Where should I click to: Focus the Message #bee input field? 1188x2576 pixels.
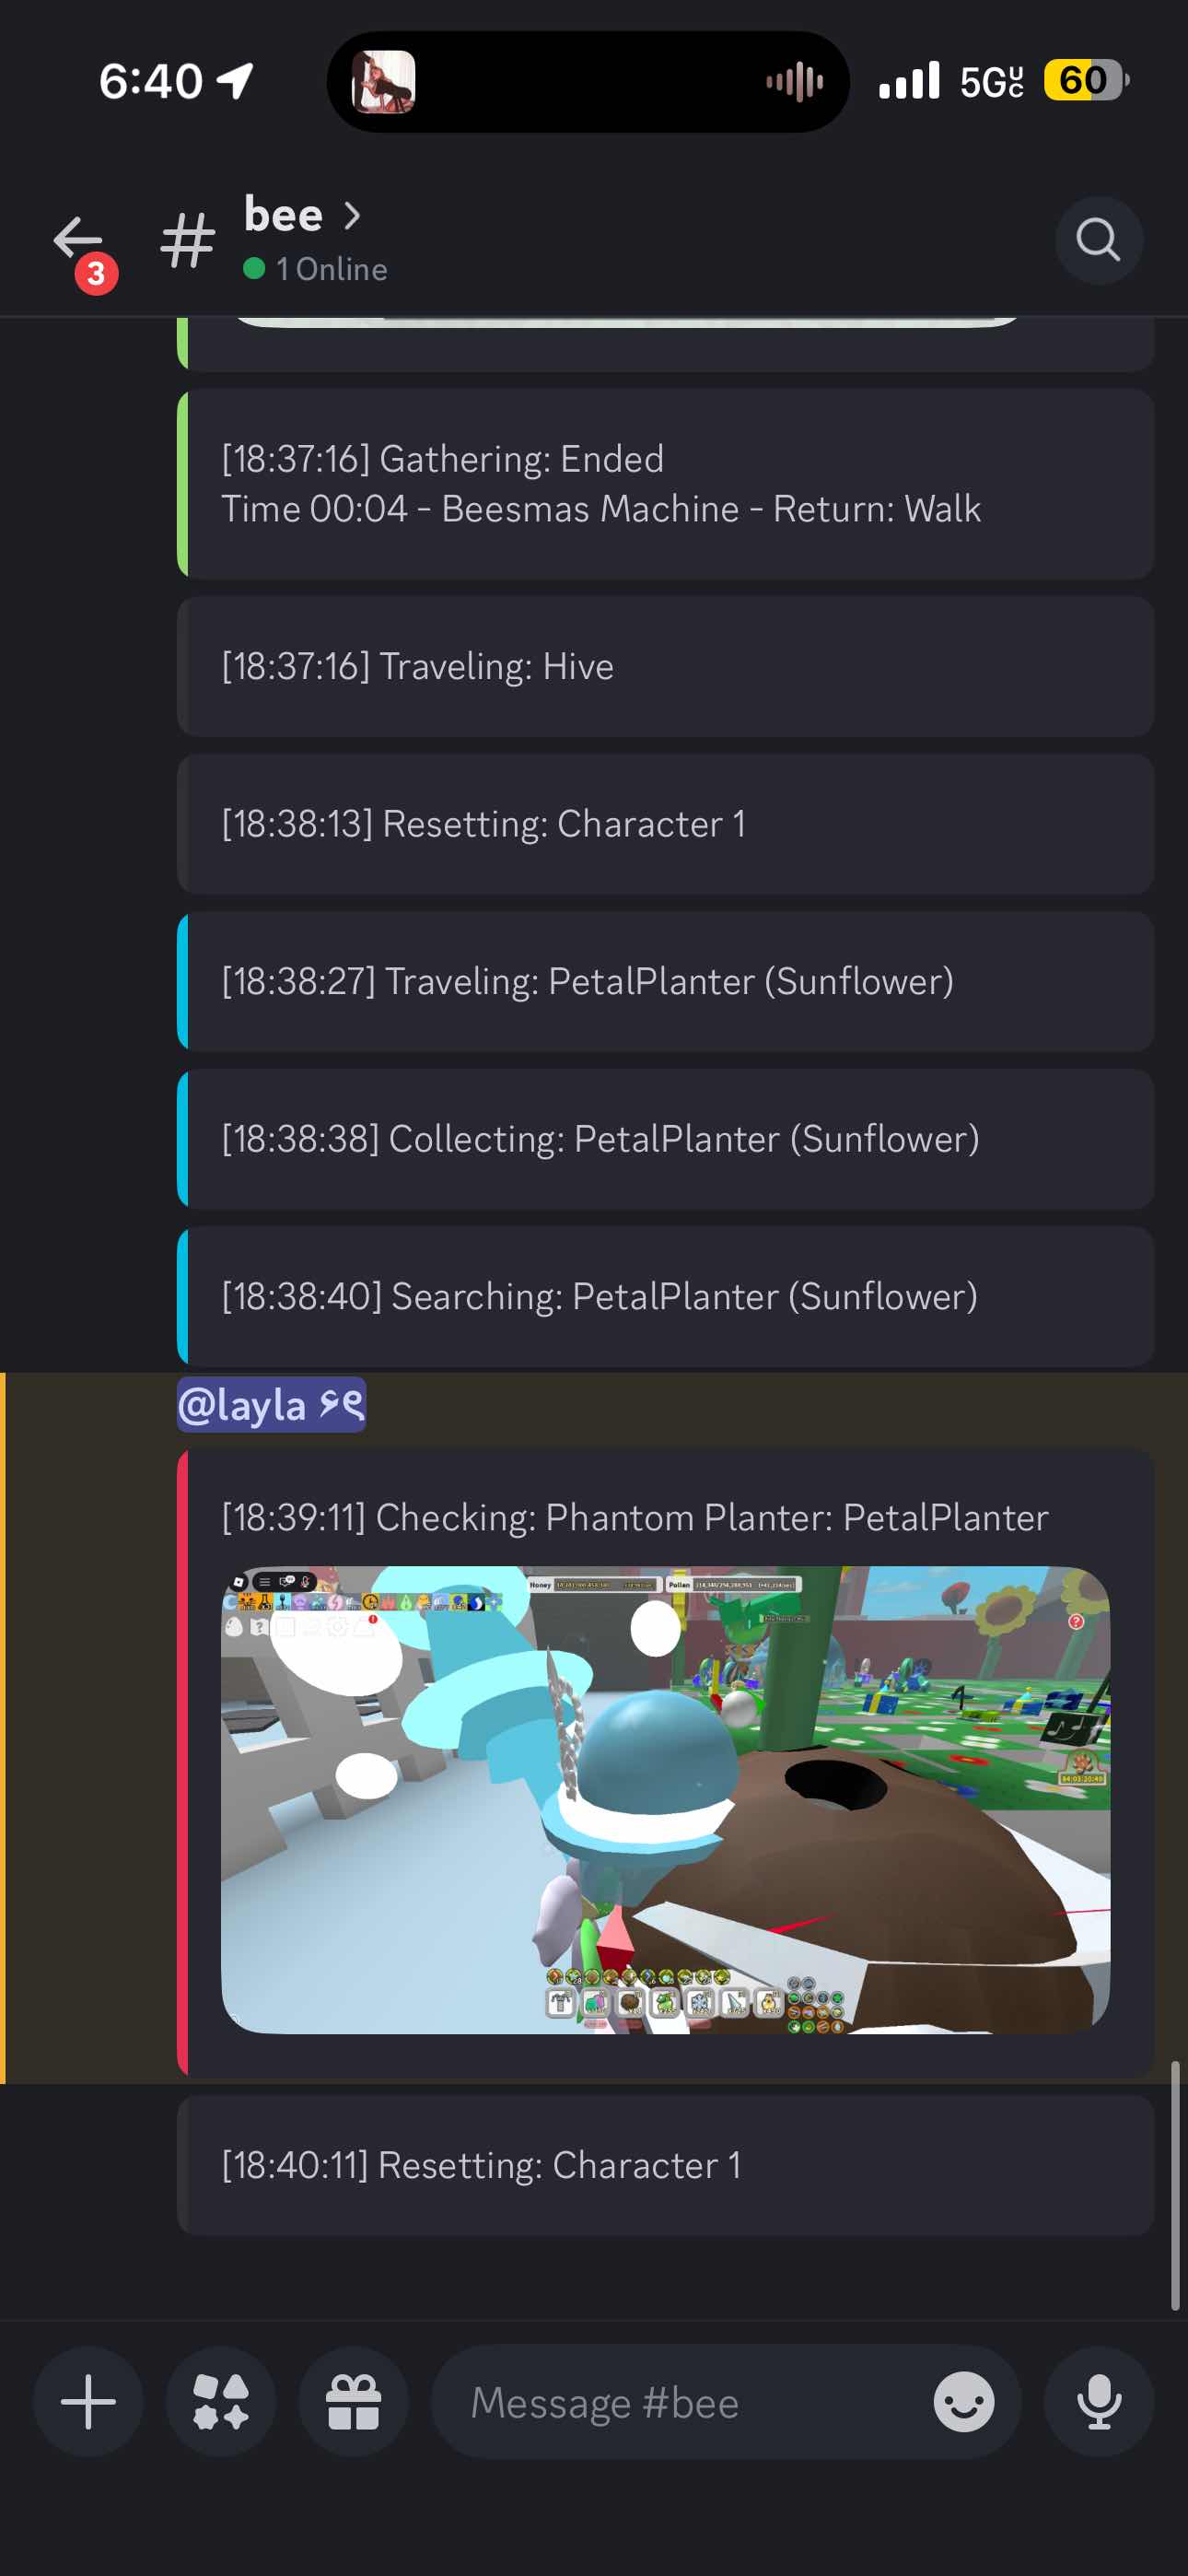pyautogui.click(x=680, y=2402)
